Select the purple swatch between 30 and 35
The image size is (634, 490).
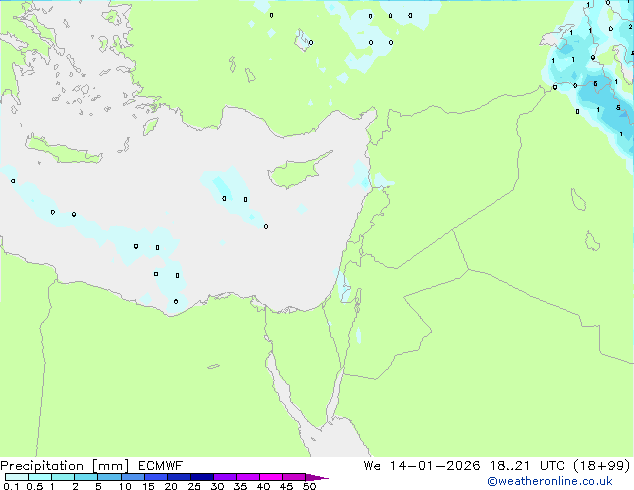pyautogui.click(x=224, y=477)
